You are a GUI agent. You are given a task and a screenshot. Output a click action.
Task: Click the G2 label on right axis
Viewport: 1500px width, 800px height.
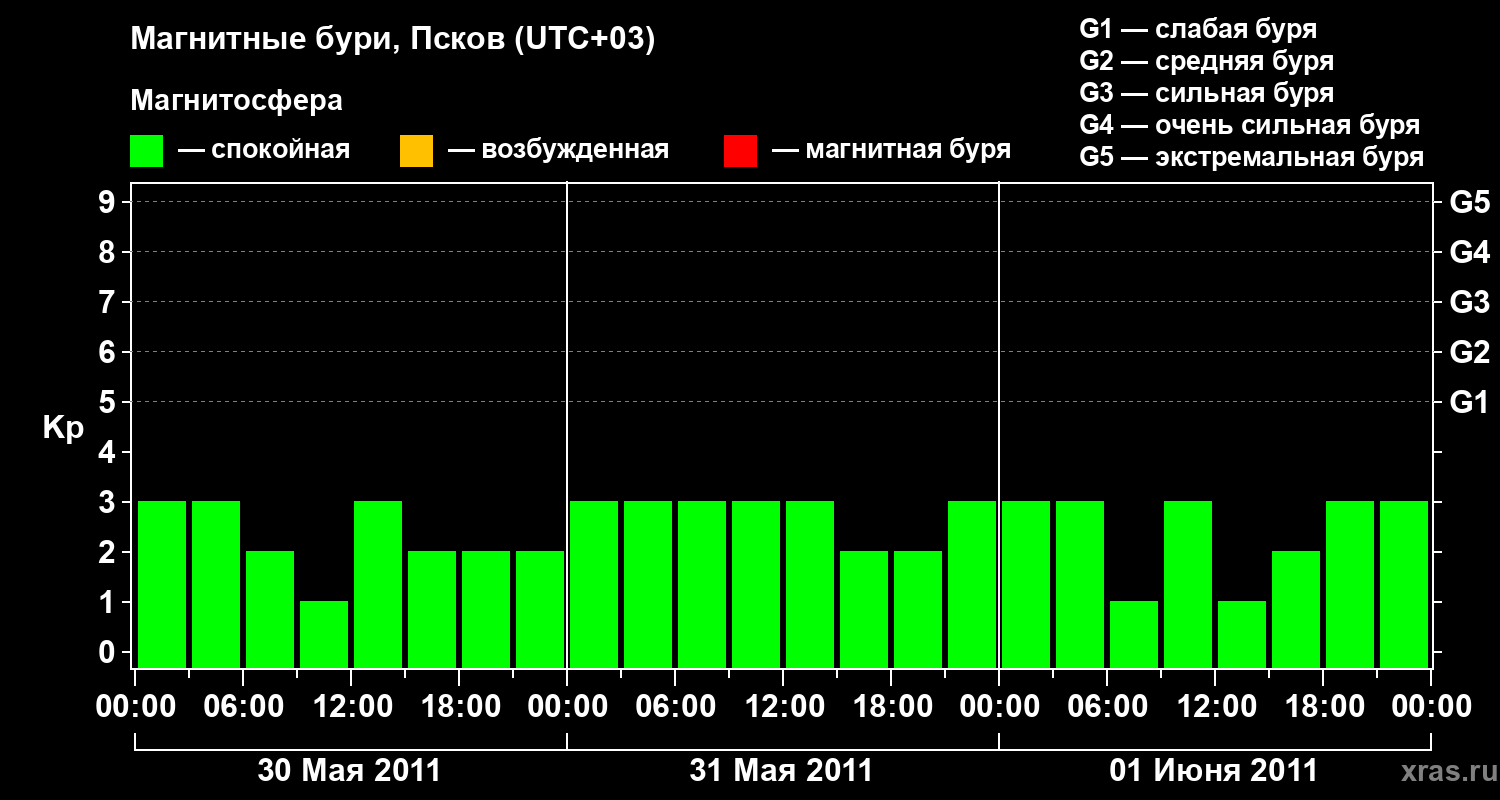click(x=1470, y=352)
